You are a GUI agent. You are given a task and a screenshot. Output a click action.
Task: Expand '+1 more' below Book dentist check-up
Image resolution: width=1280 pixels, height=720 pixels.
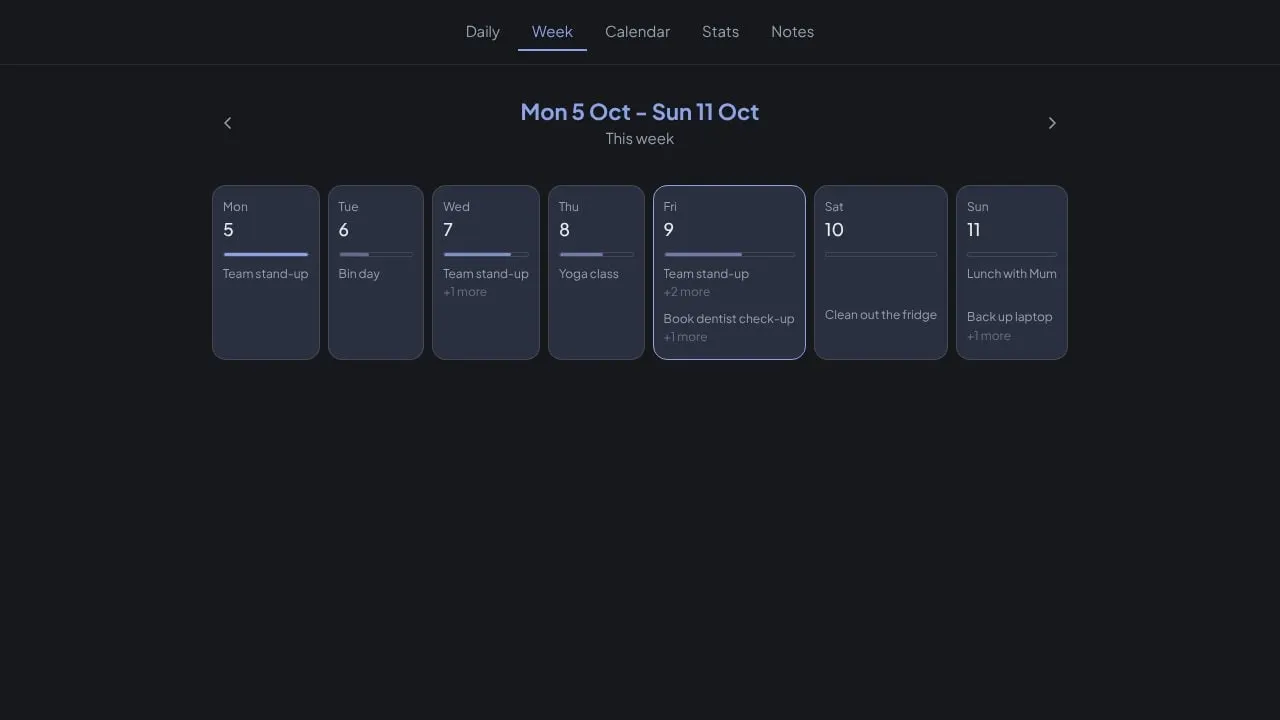click(685, 337)
